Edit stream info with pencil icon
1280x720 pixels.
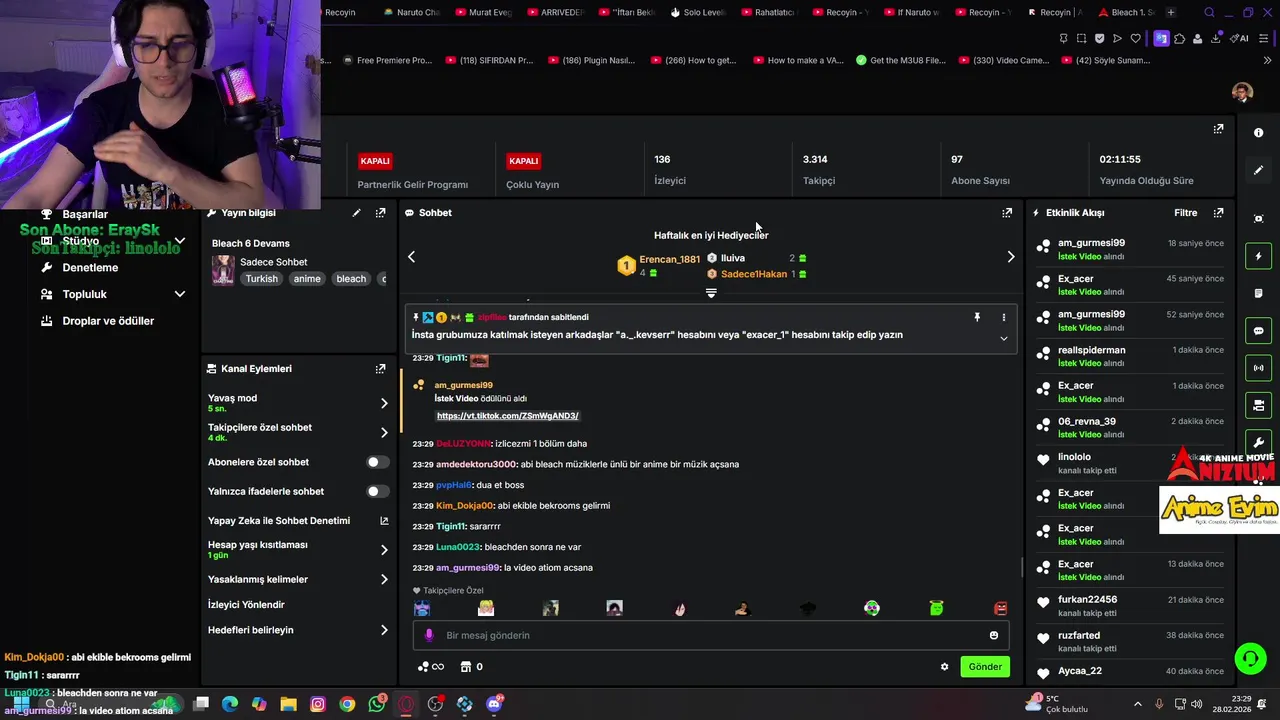click(x=356, y=213)
